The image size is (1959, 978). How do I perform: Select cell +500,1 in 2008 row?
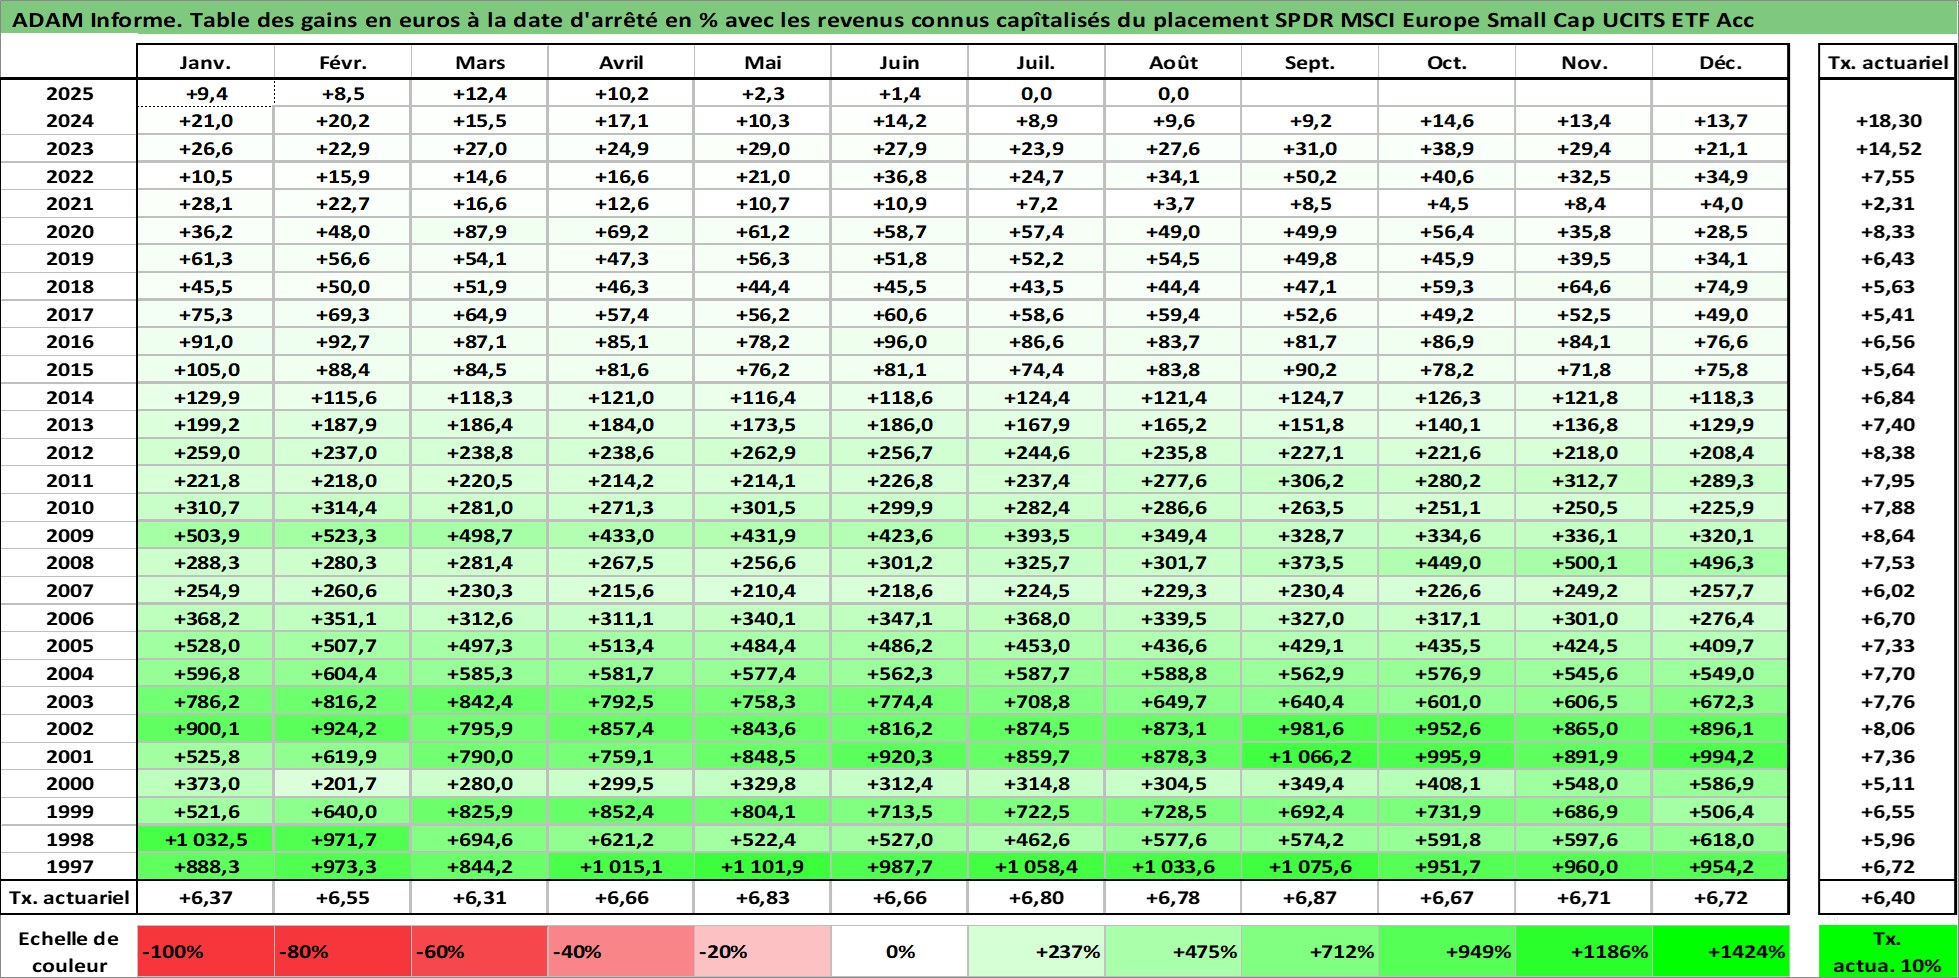point(1584,563)
